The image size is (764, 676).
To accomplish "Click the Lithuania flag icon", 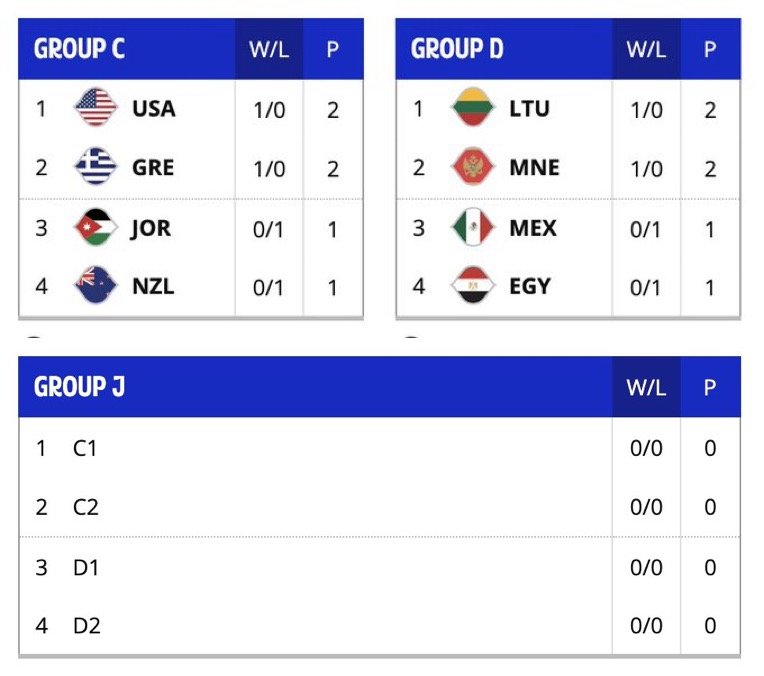I will pos(473,107).
